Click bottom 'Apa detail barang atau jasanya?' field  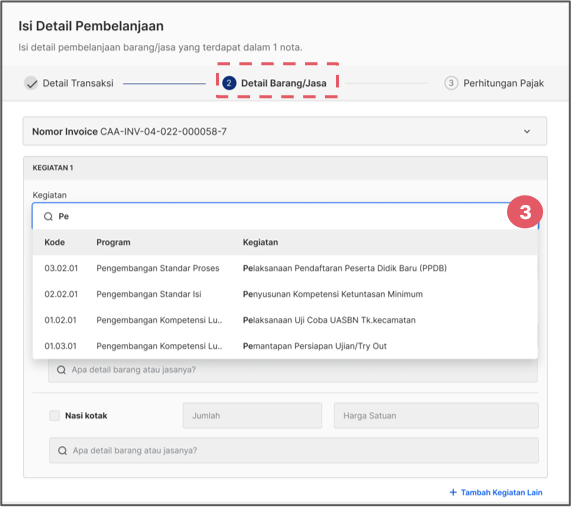(294, 451)
